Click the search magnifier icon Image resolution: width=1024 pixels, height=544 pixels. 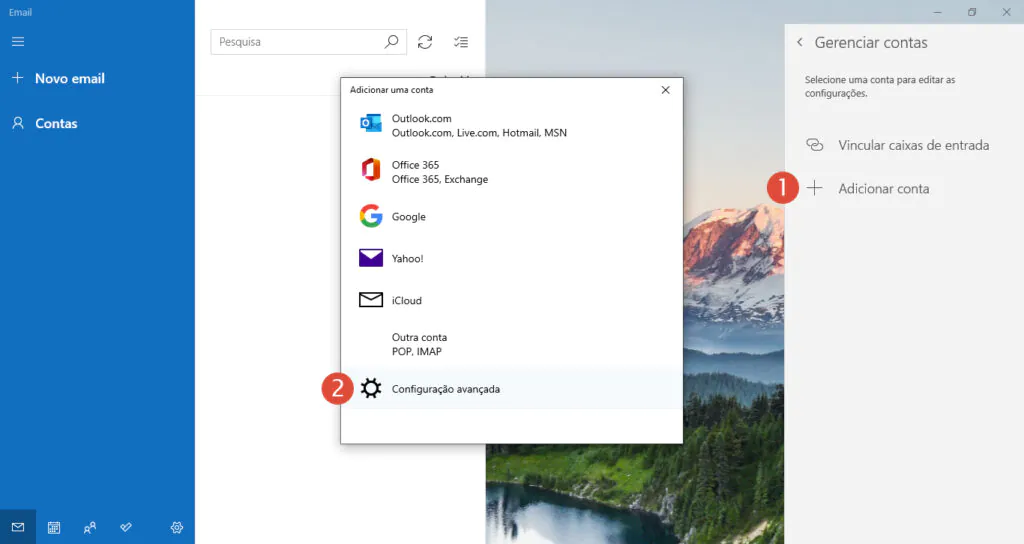(x=391, y=42)
